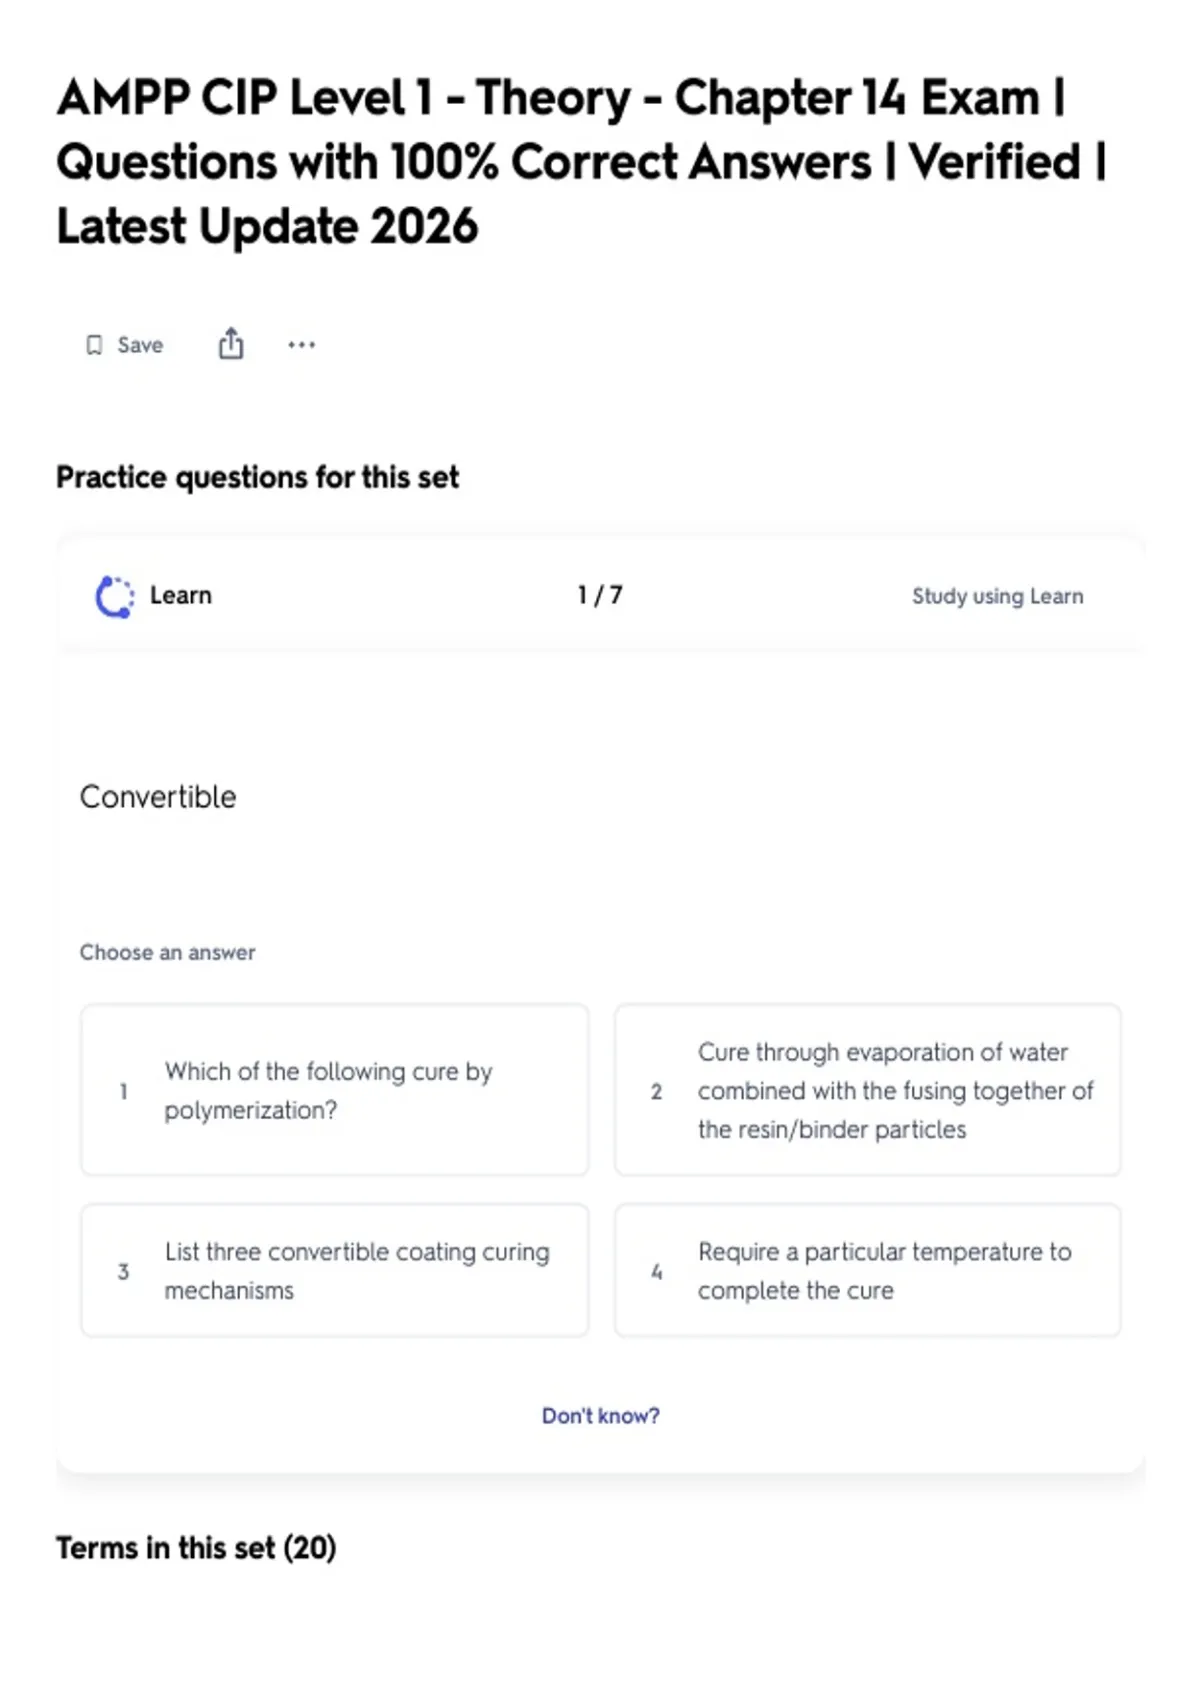Open the three-dots more options menu
Screen dimensions: 1200x1700
(301, 345)
